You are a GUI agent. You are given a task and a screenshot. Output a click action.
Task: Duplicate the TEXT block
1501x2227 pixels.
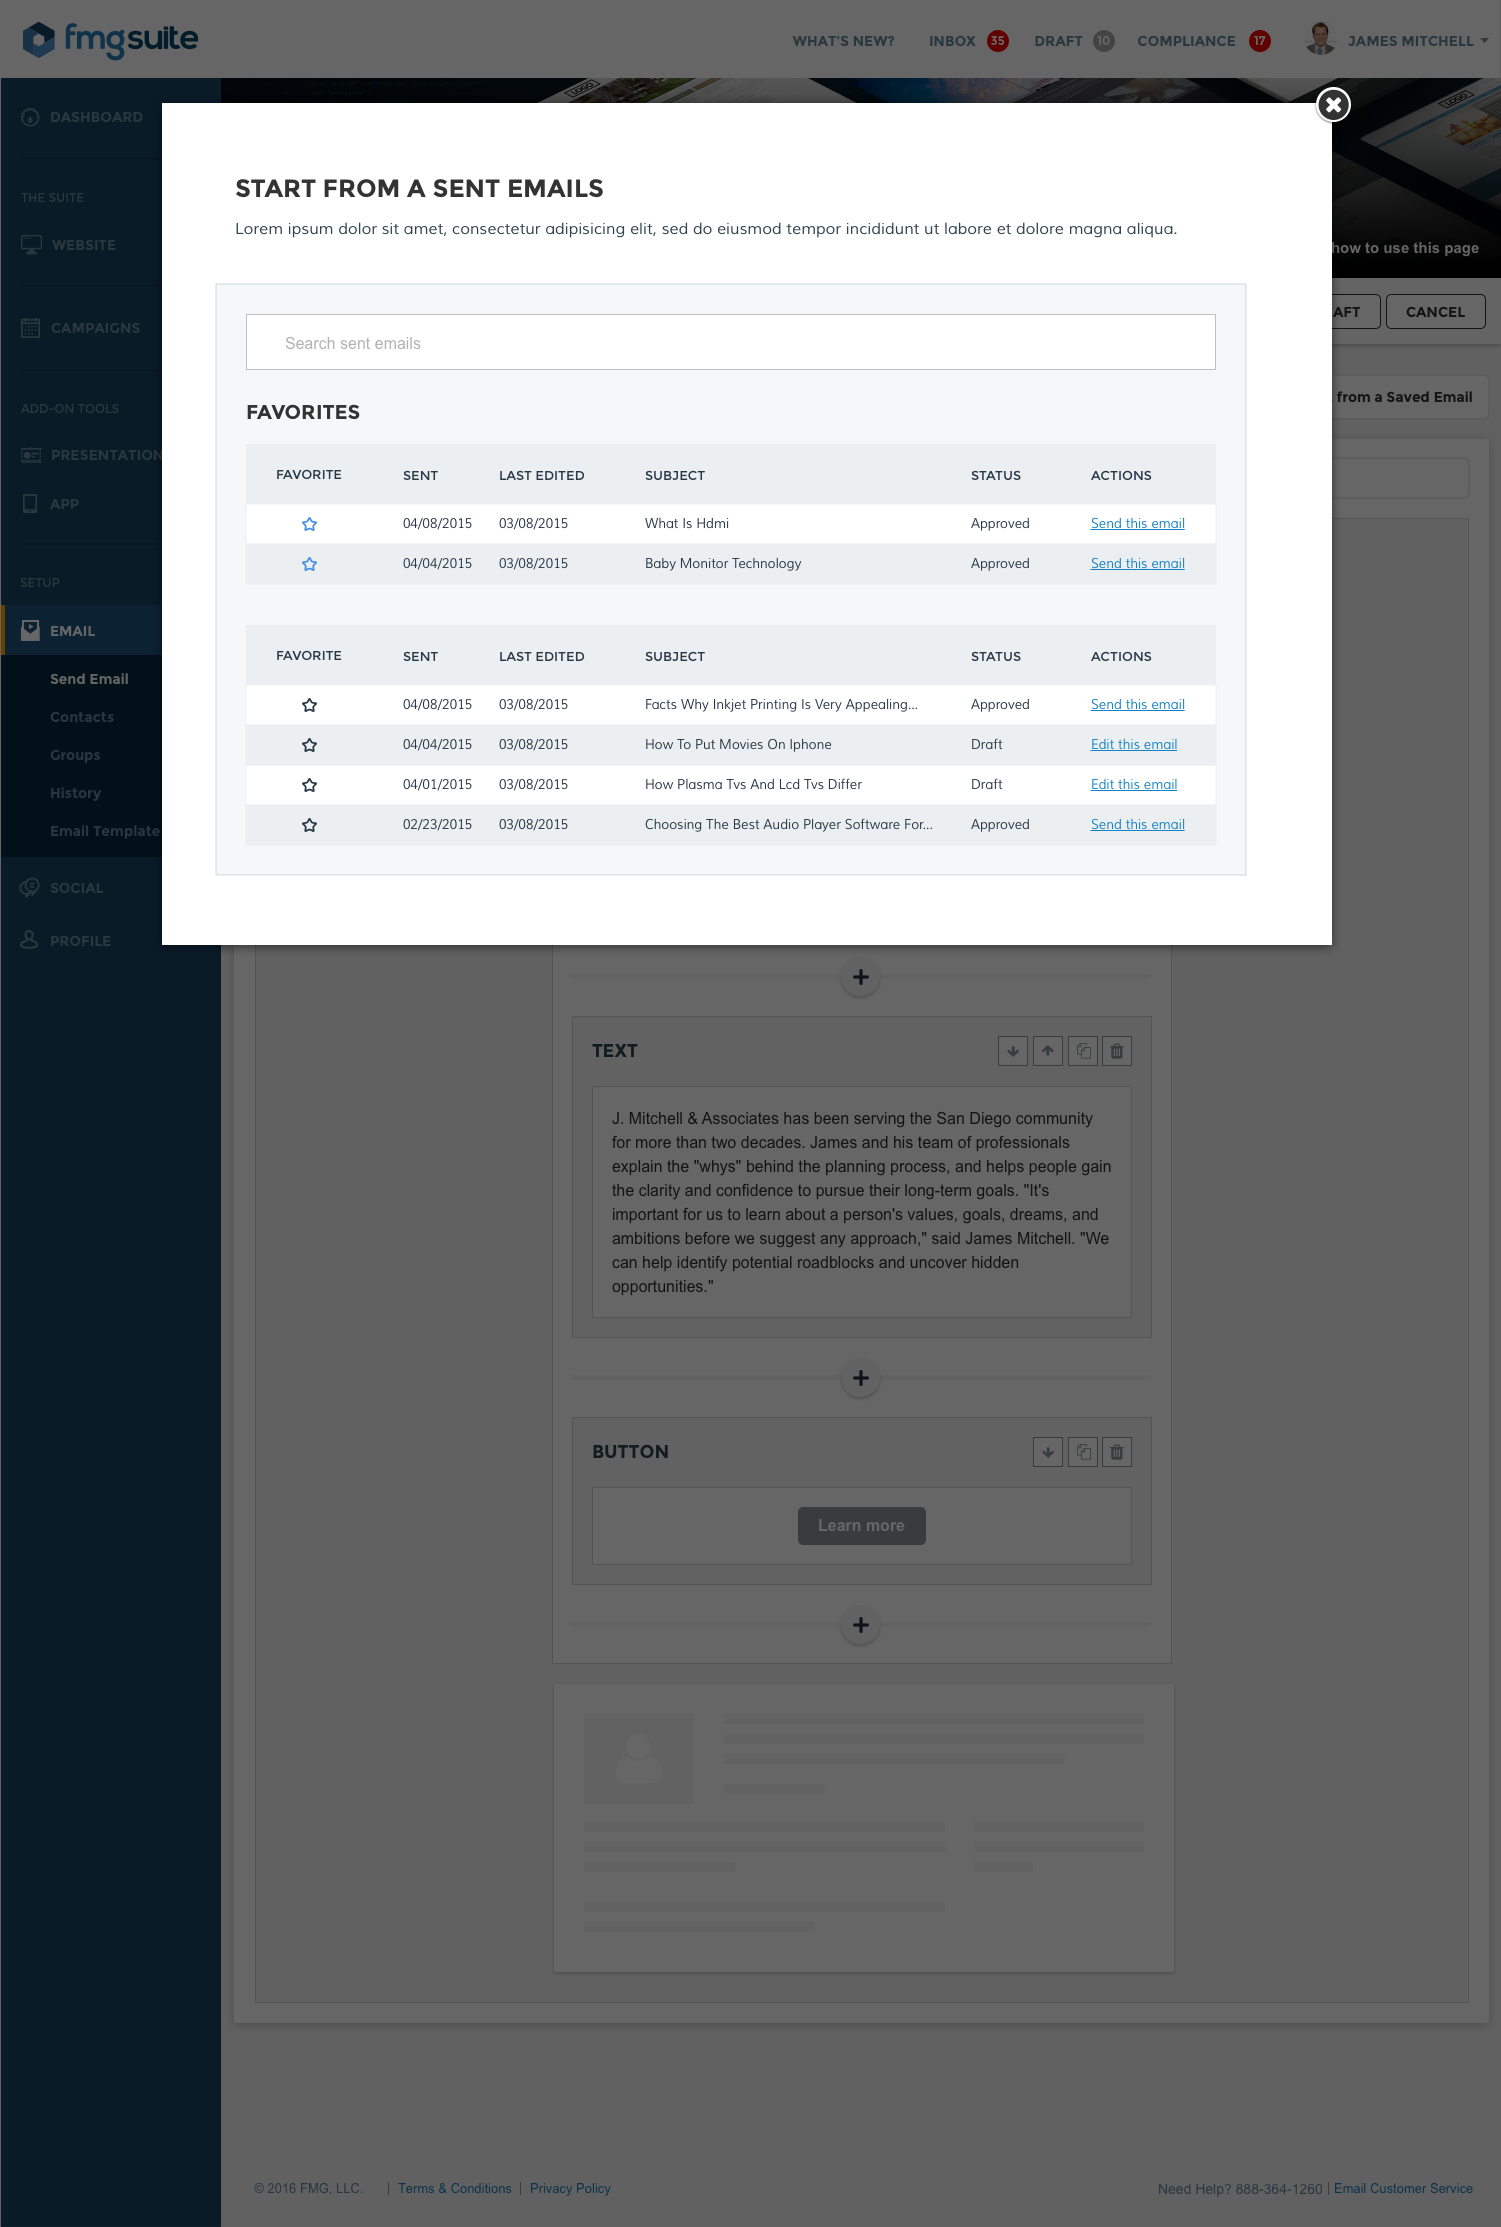(x=1083, y=1051)
